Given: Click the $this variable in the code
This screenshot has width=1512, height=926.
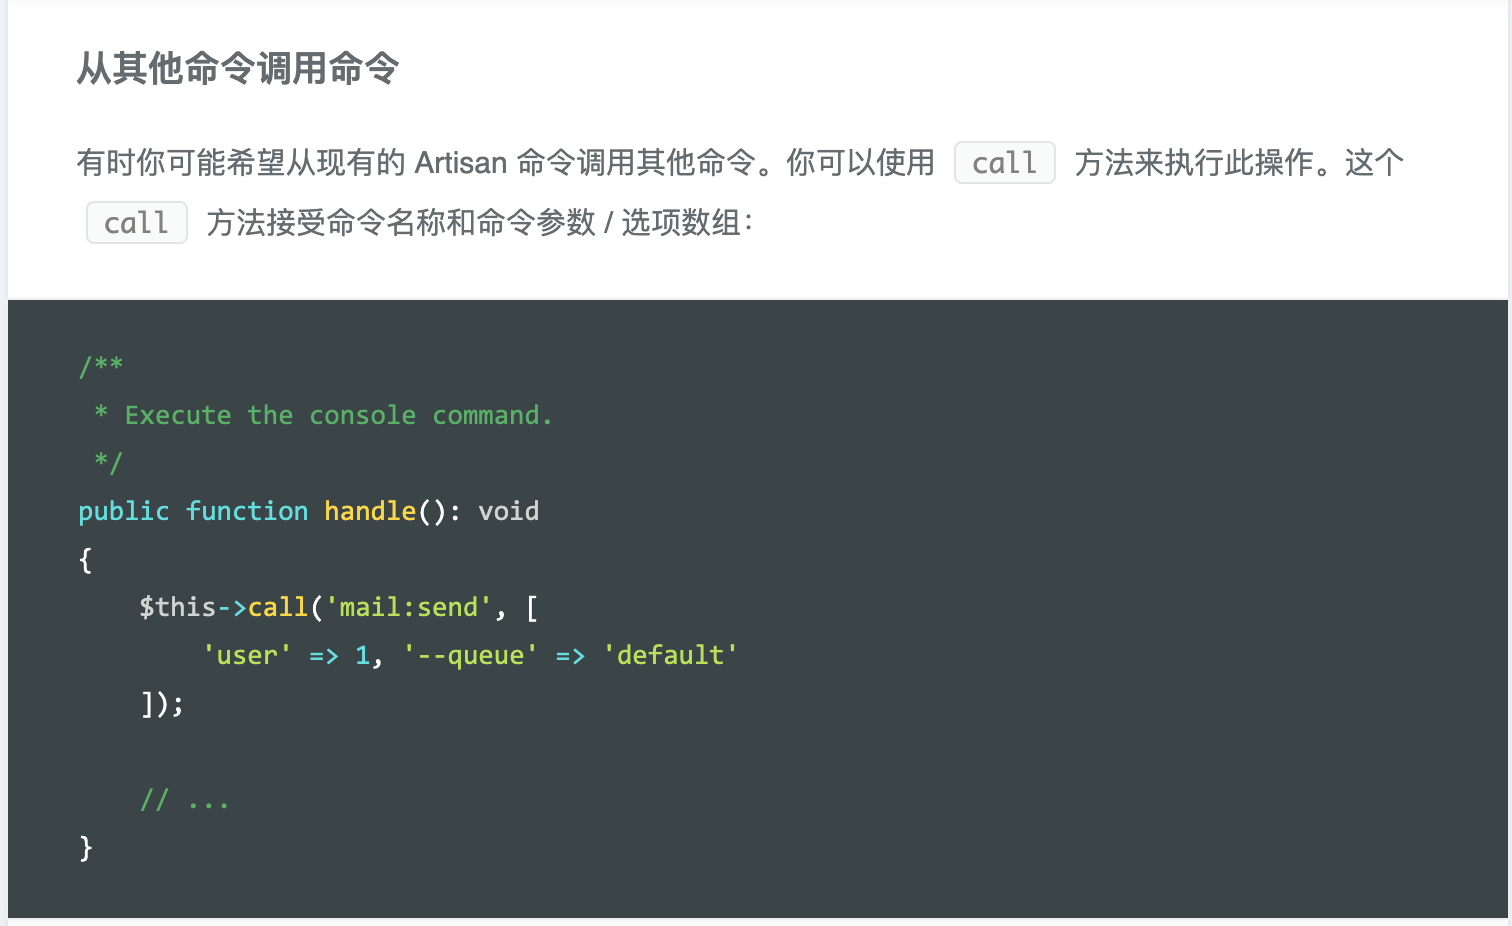Looking at the screenshot, I should tap(178, 607).
